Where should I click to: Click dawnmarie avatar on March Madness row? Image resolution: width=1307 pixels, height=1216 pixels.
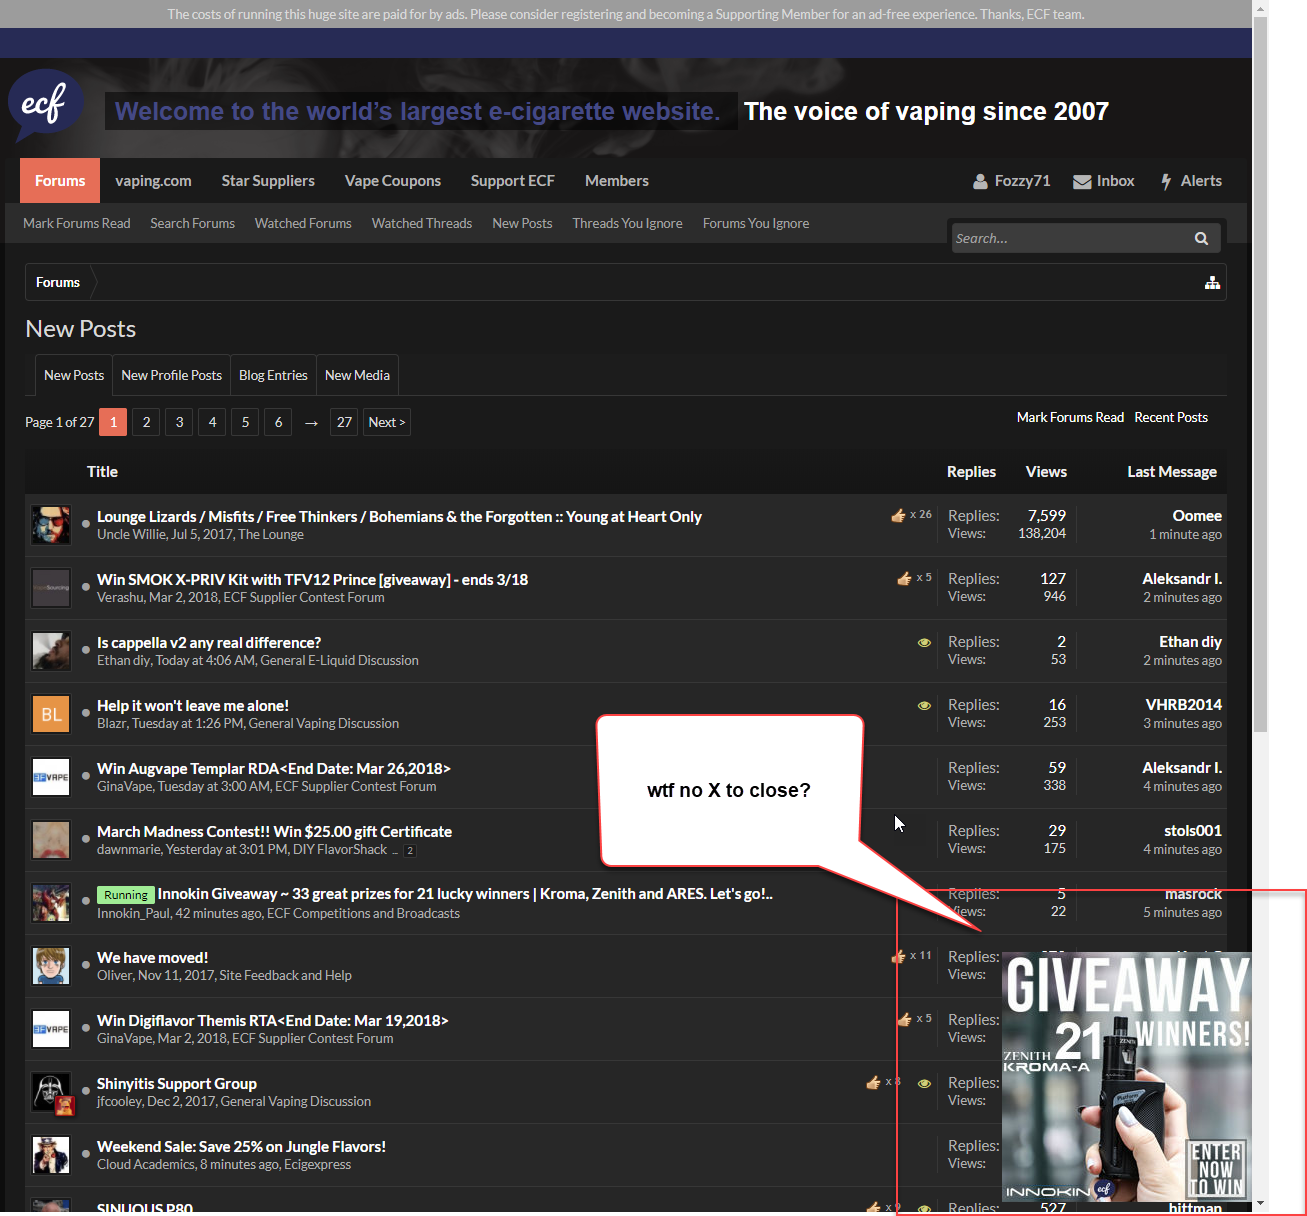tap(51, 840)
